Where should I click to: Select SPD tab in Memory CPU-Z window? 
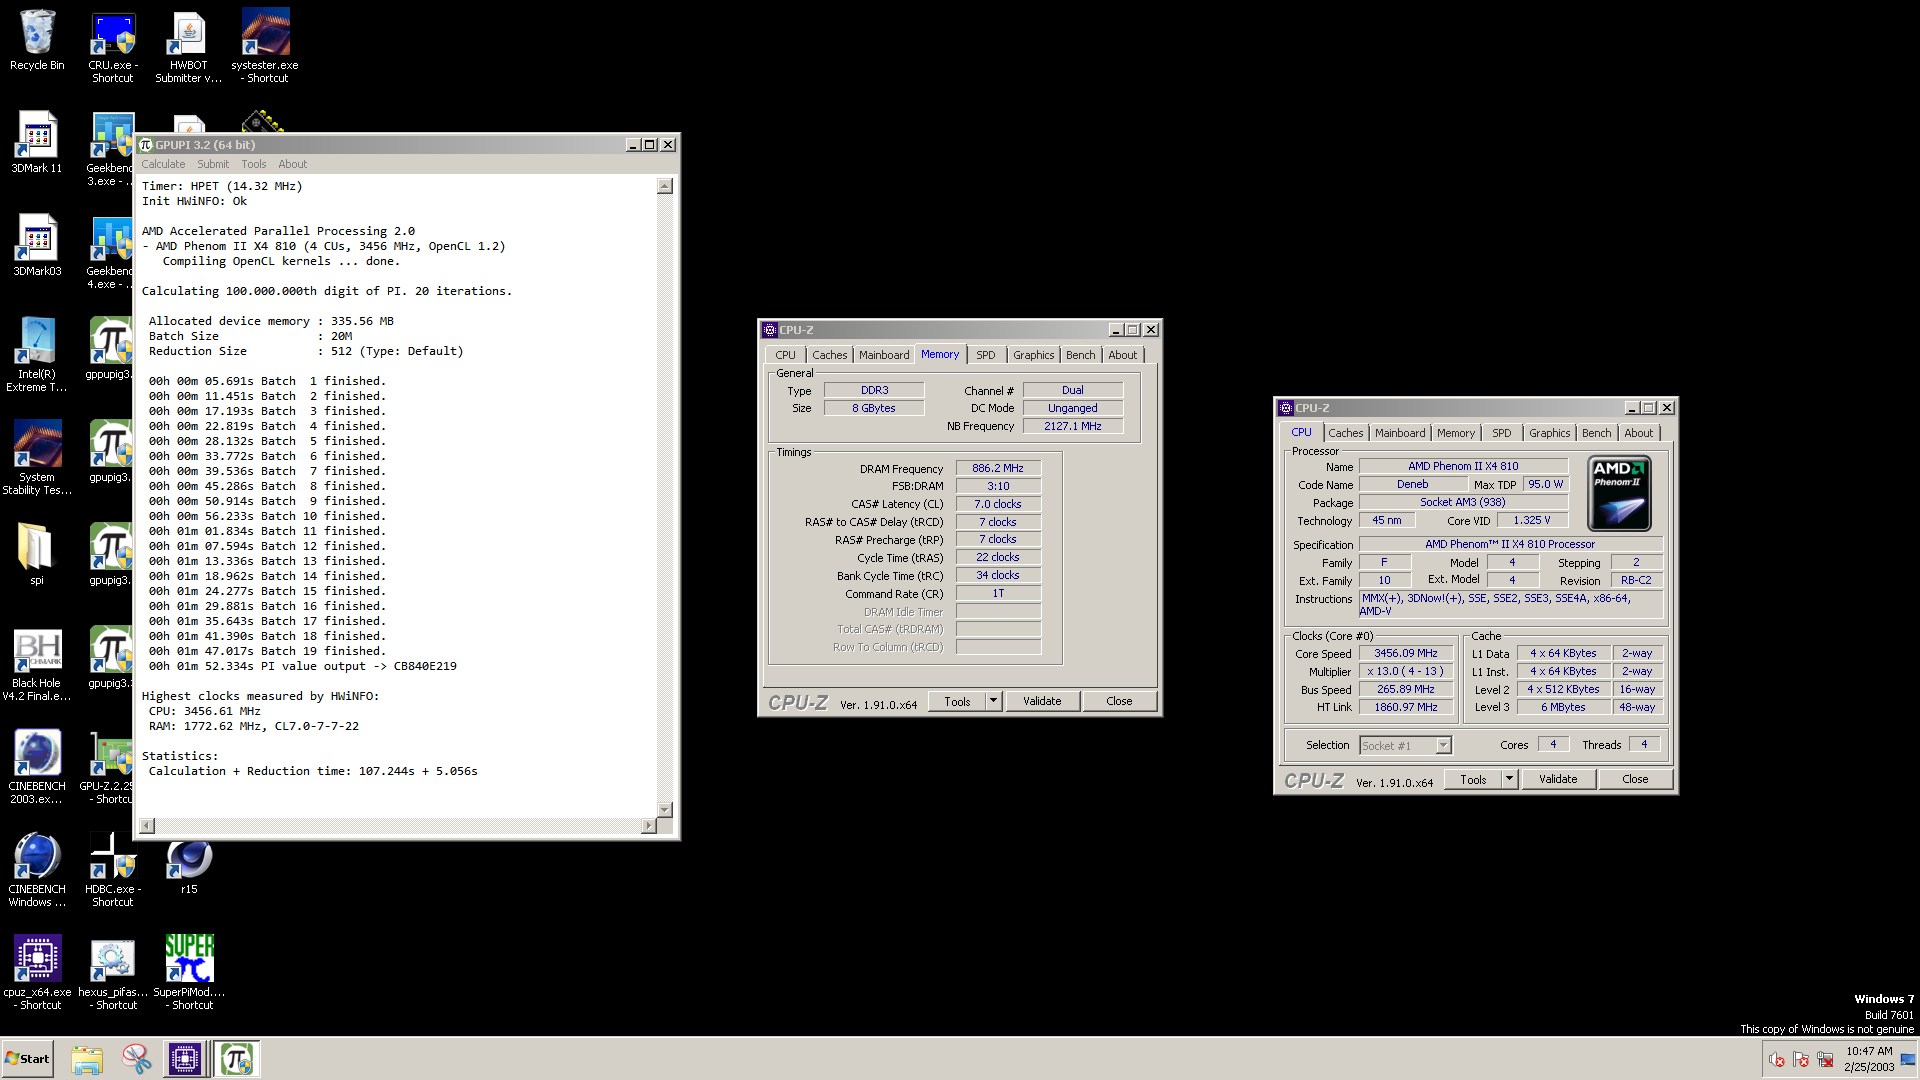click(986, 355)
